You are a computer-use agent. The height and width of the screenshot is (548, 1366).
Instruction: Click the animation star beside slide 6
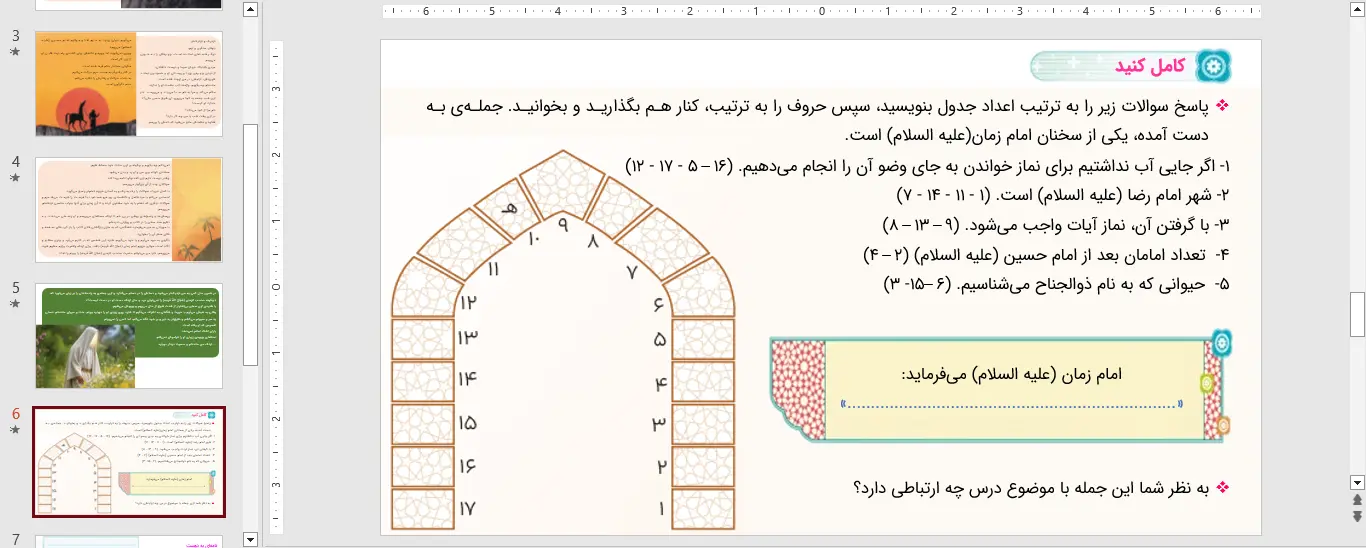click(x=15, y=429)
